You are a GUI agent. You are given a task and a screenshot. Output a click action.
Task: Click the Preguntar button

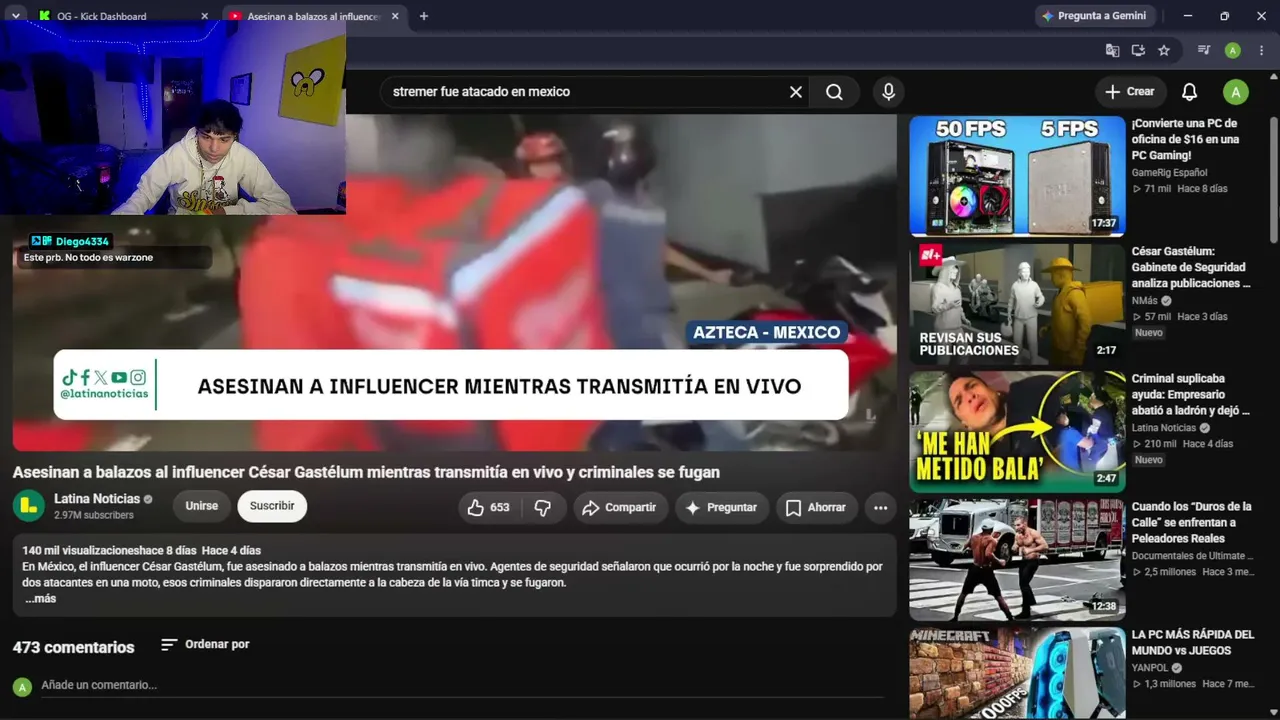pos(722,507)
